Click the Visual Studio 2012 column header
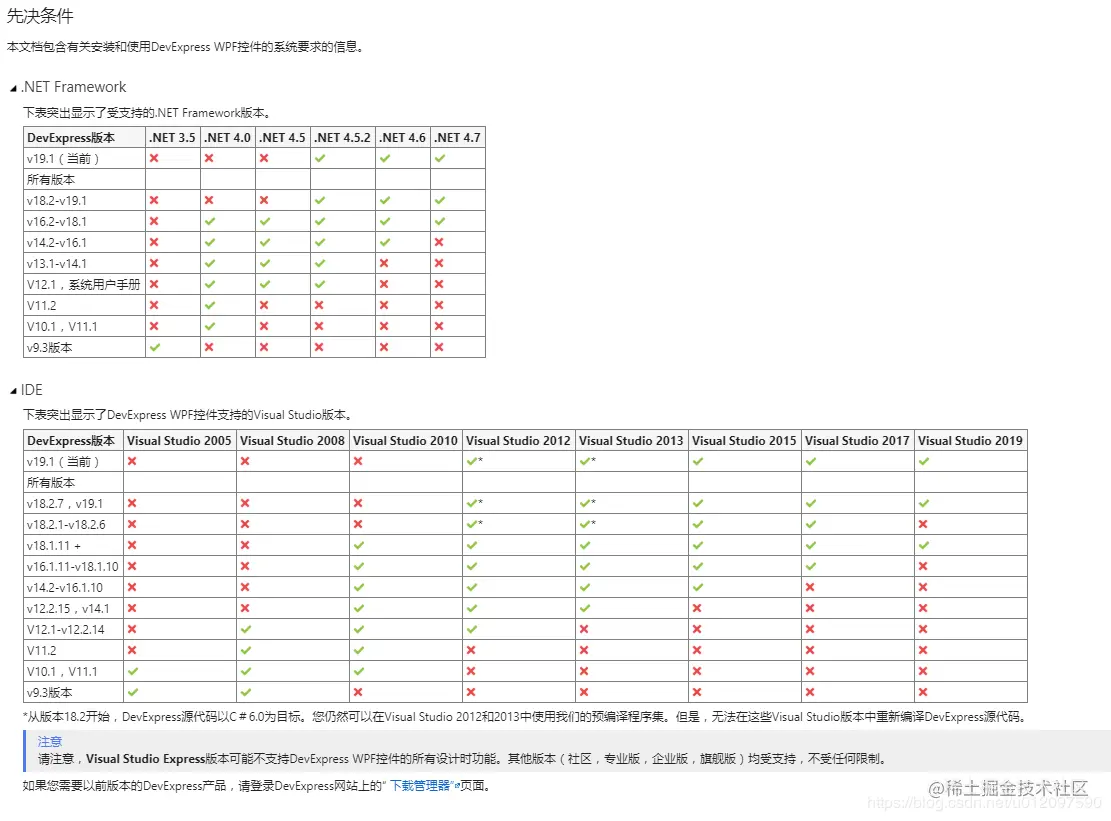 pyautogui.click(x=518, y=441)
